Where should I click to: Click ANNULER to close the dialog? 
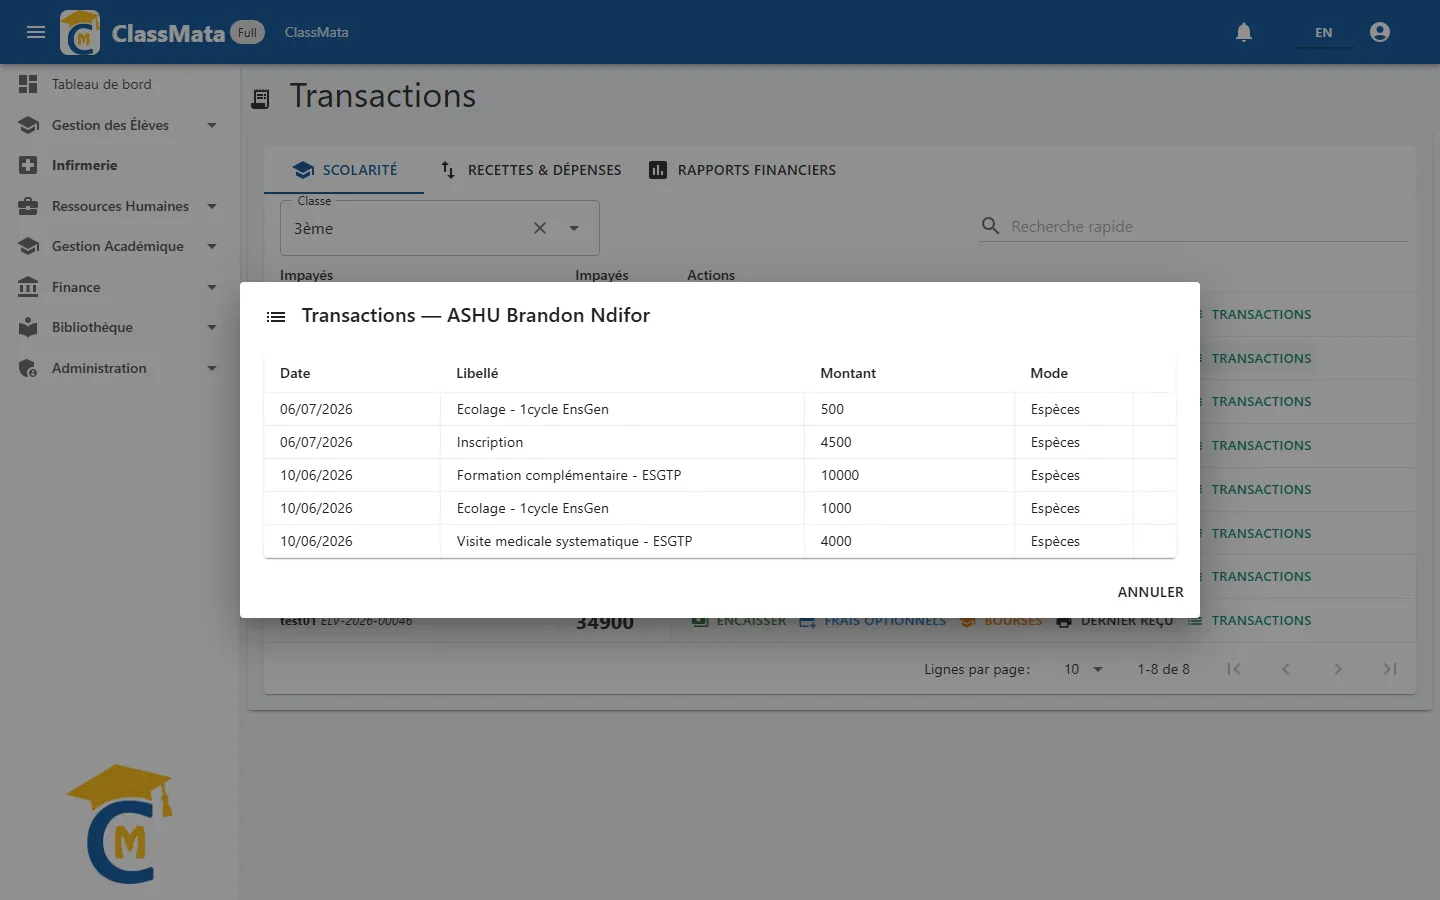click(x=1150, y=592)
